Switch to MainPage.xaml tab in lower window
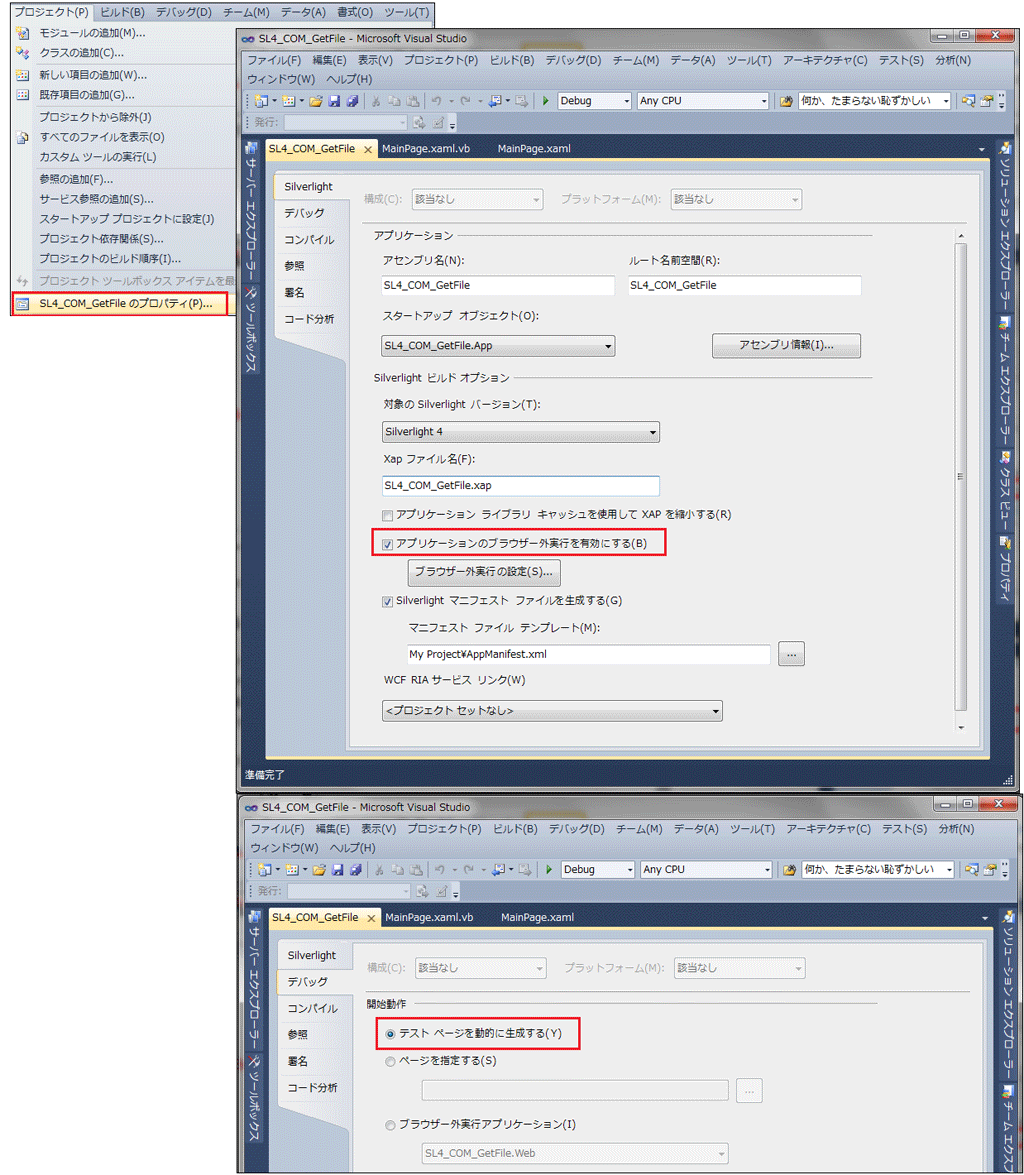The height and width of the screenshot is (1175, 1024). (537, 918)
